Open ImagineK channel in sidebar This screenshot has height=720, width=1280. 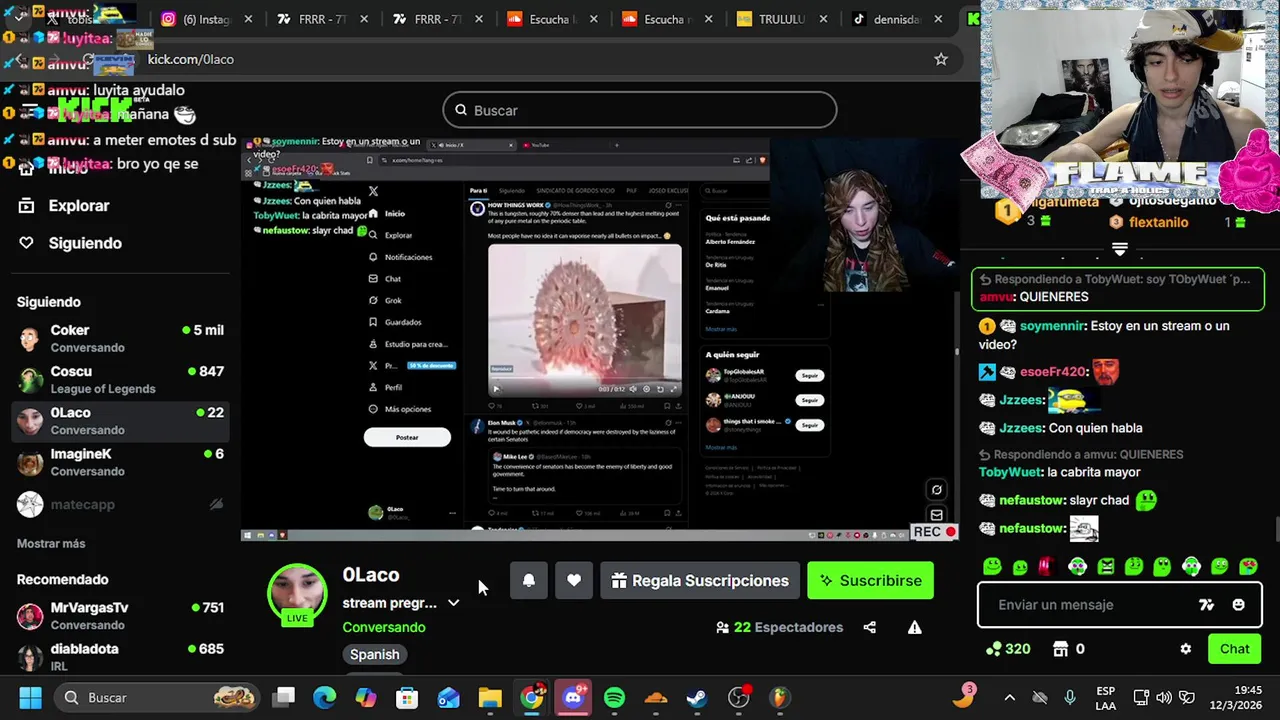120,462
